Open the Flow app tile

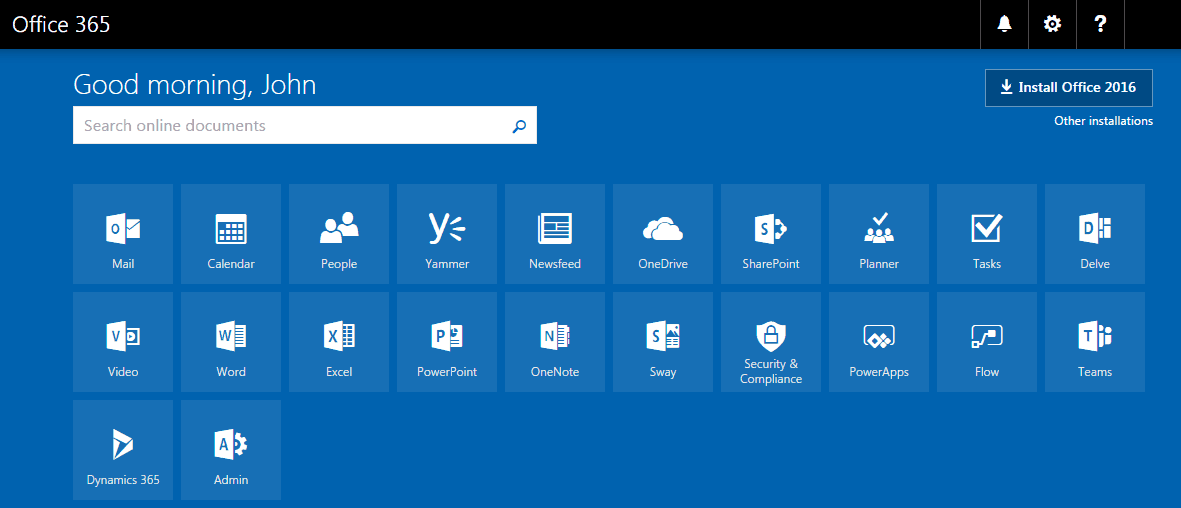[987, 342]
